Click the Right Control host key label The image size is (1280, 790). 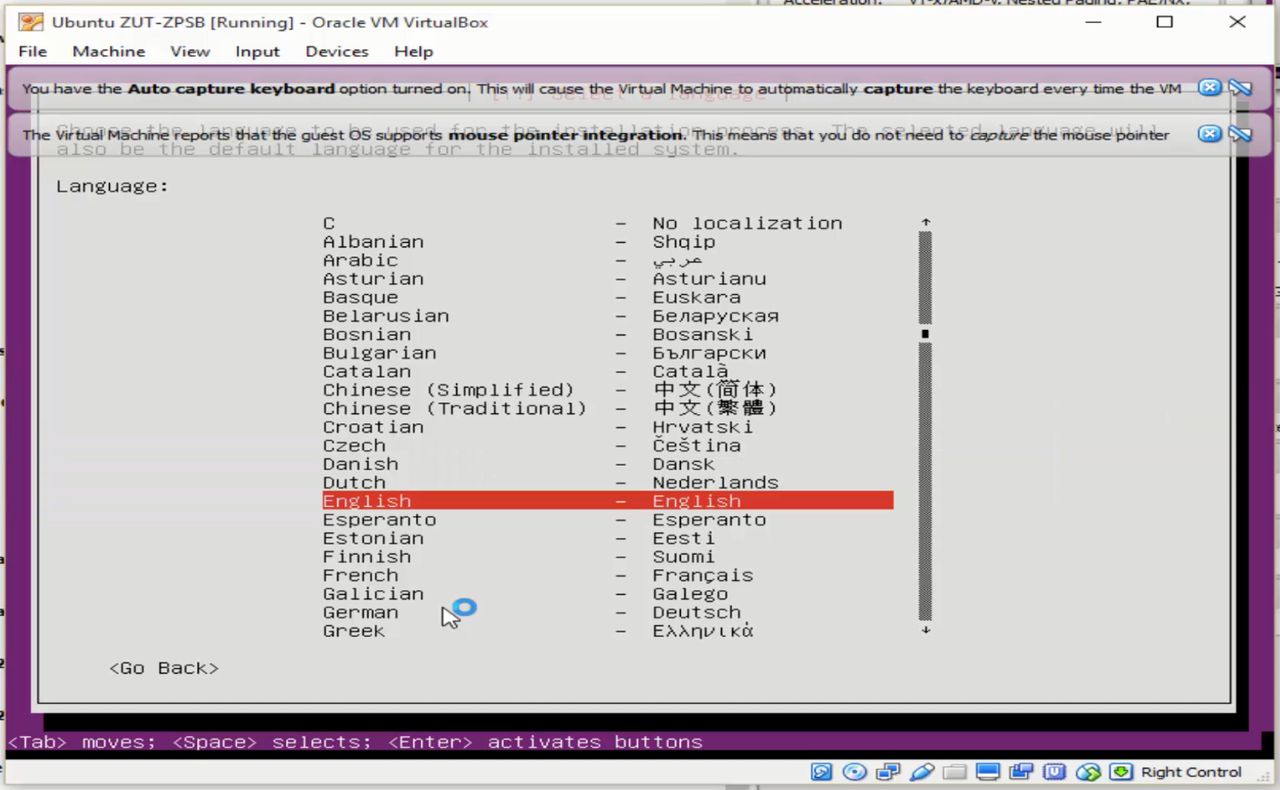pyautogui.click(x=1191, y=772)
